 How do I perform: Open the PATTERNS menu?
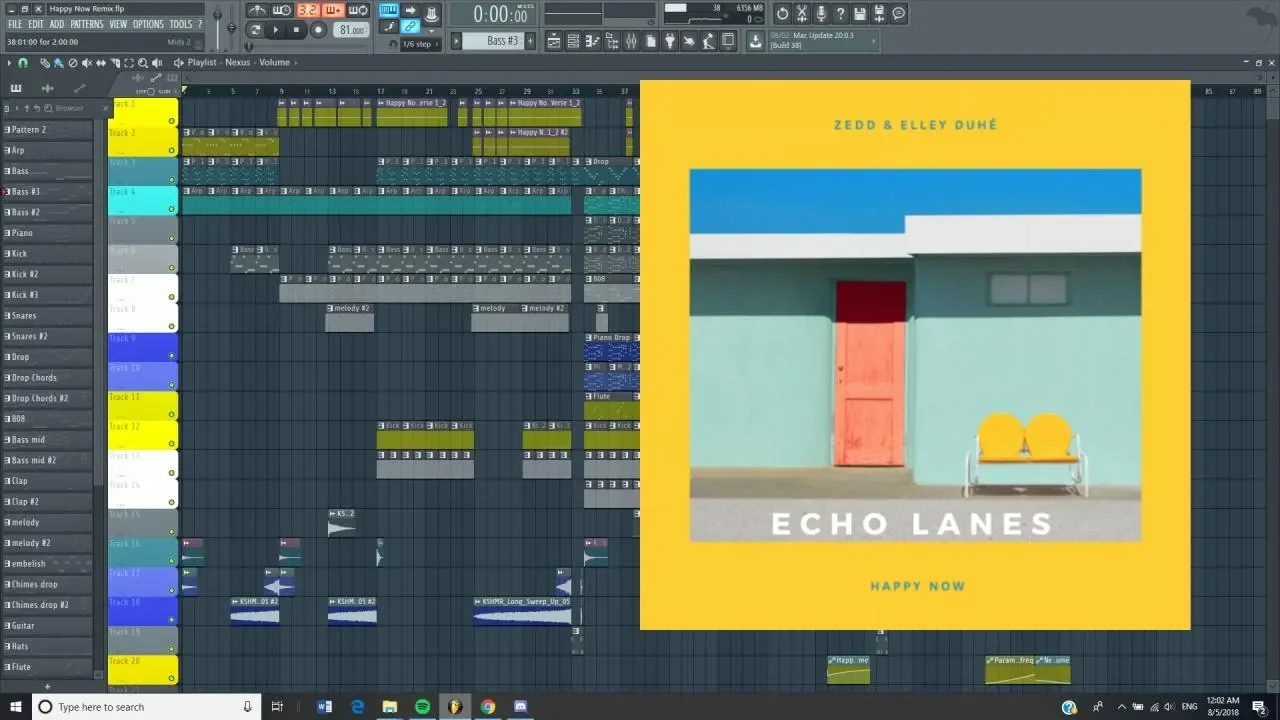pos(87,24)
